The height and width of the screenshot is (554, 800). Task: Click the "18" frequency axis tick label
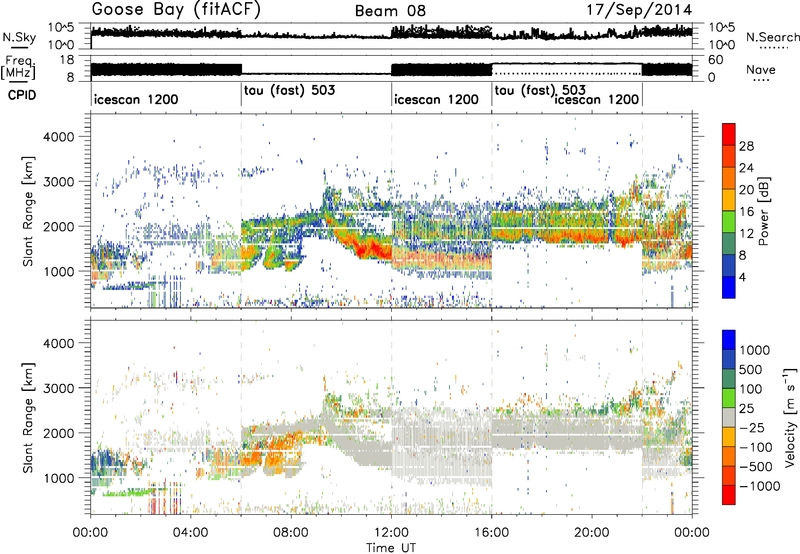[x=67, y=60]
